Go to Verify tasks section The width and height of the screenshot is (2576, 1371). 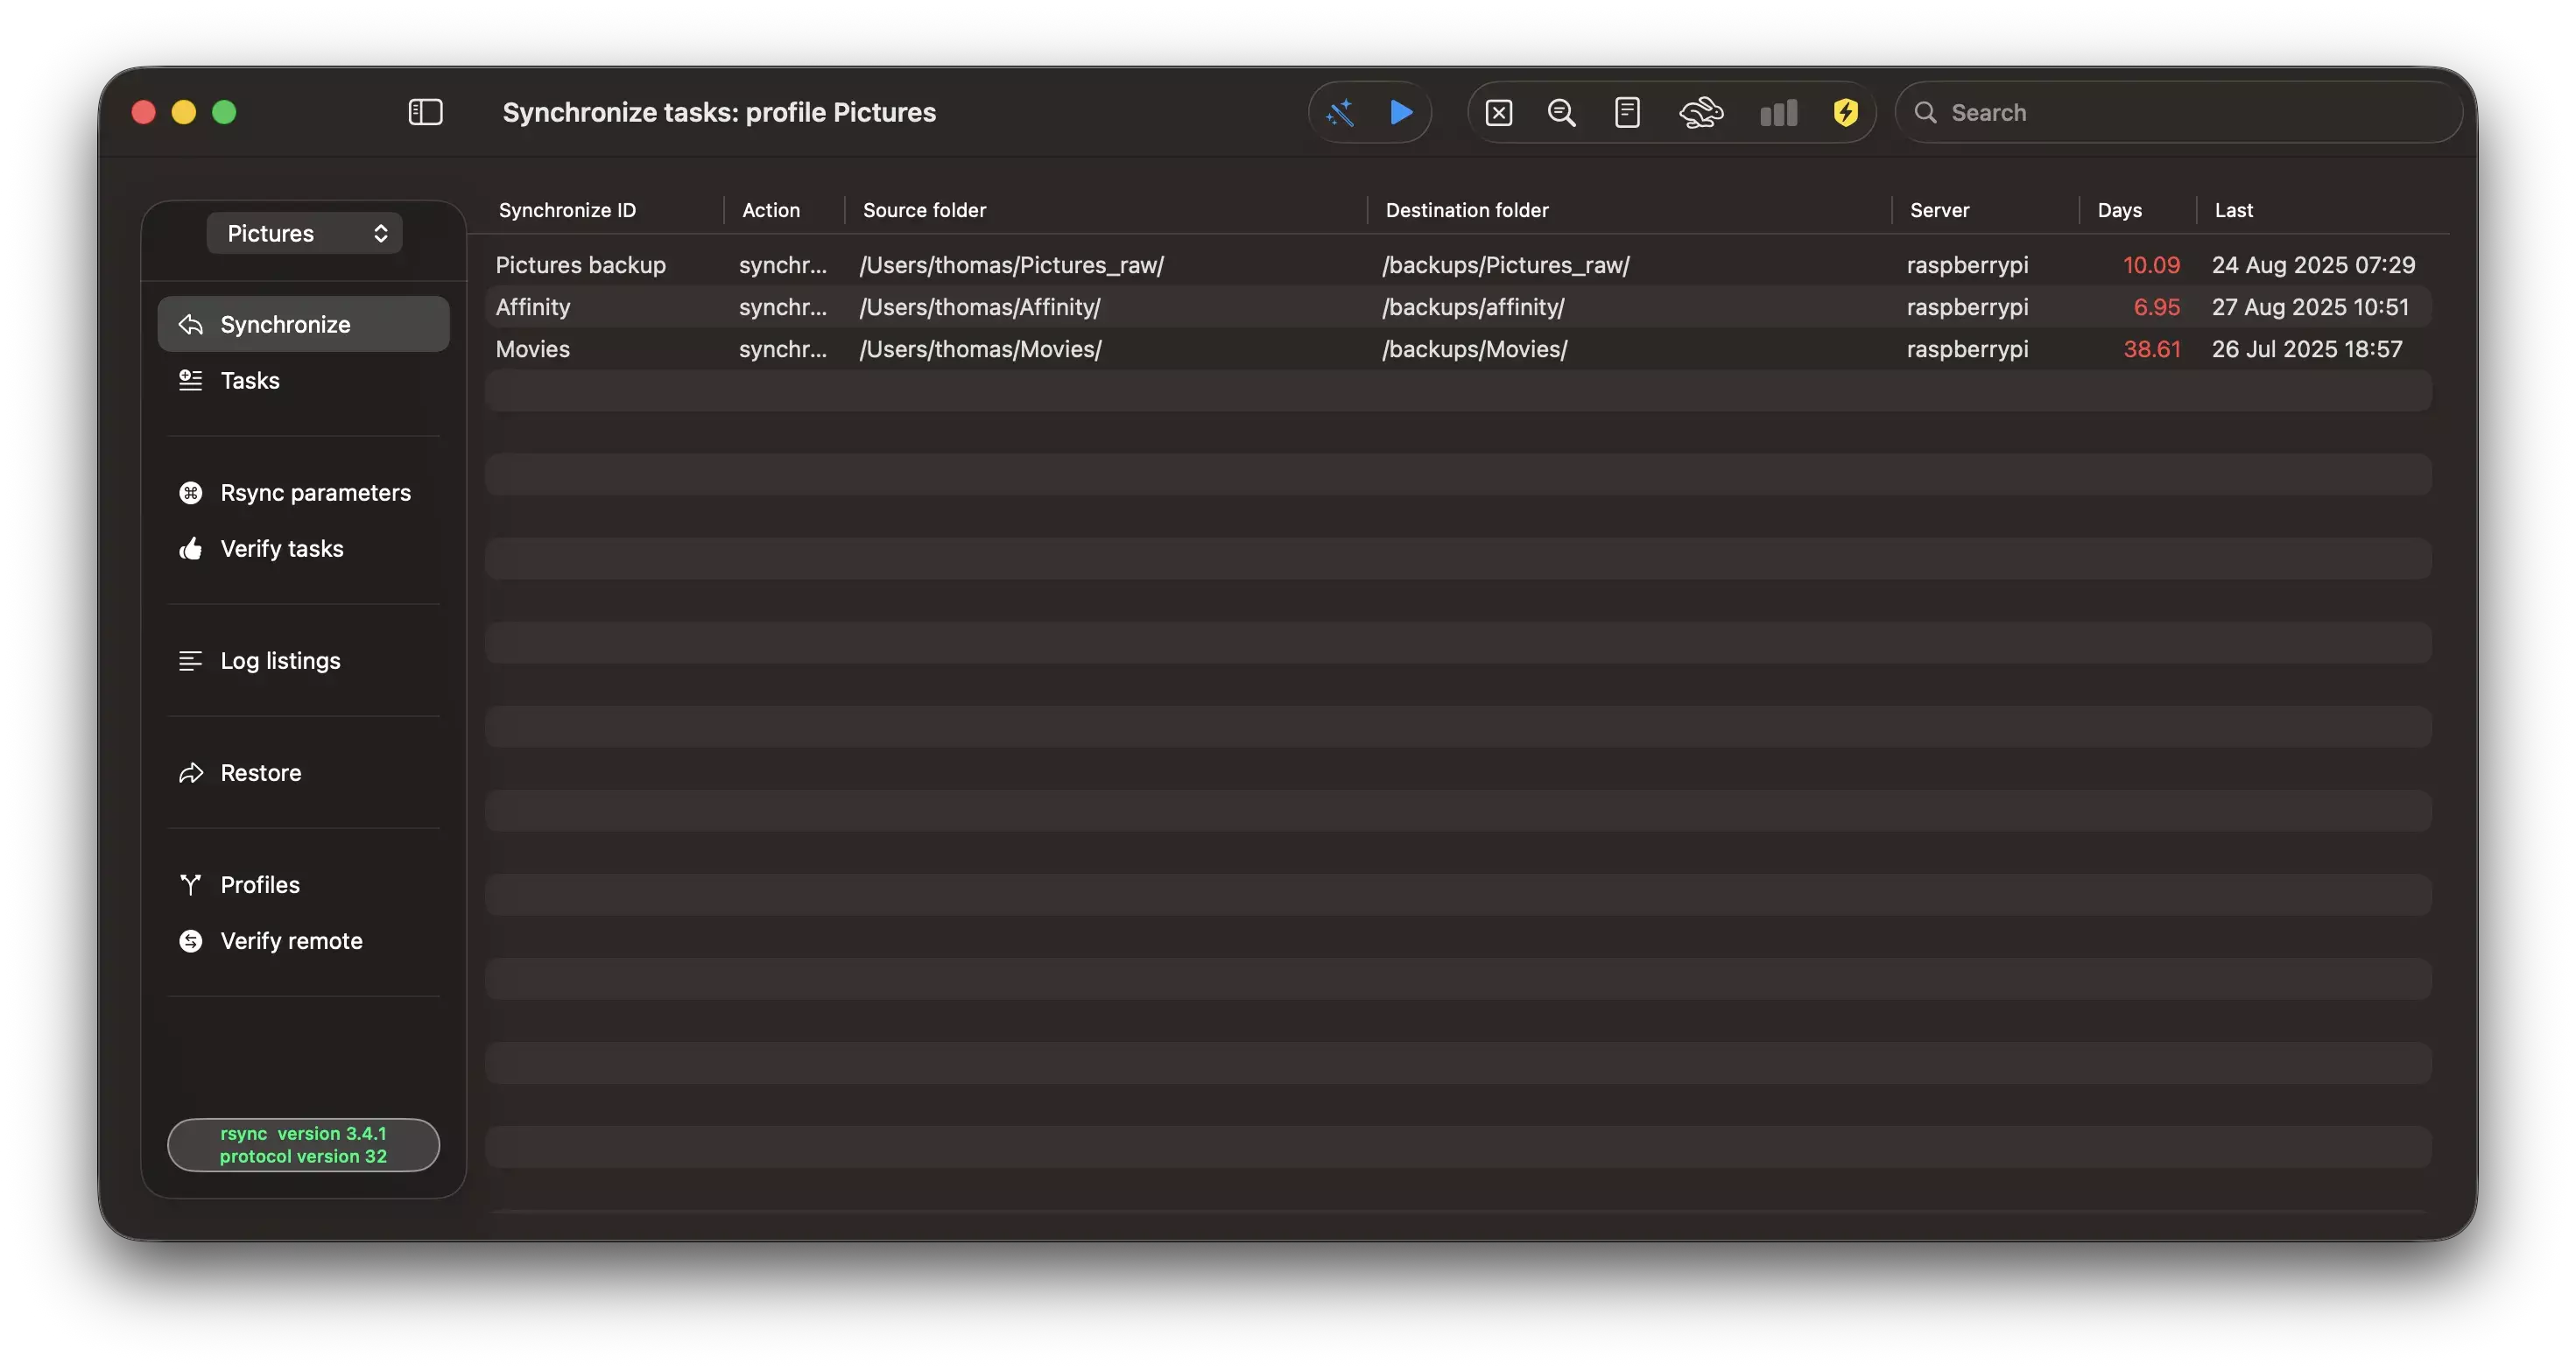tap(282, 548)
